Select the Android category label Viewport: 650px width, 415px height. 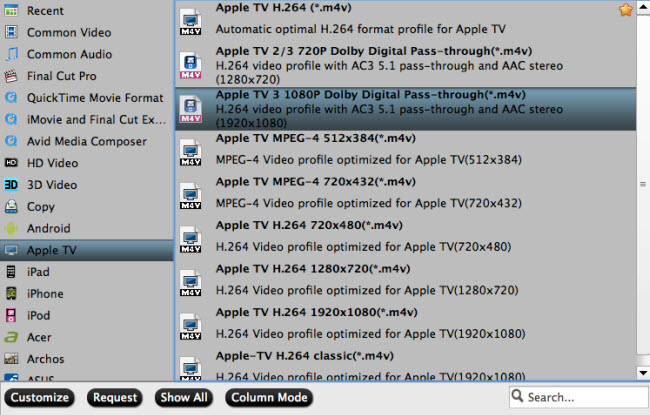pos(49,228)
